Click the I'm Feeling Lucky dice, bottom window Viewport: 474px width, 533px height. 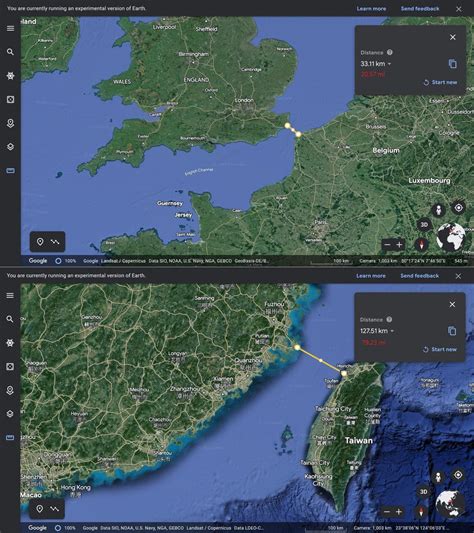(10, 366)
